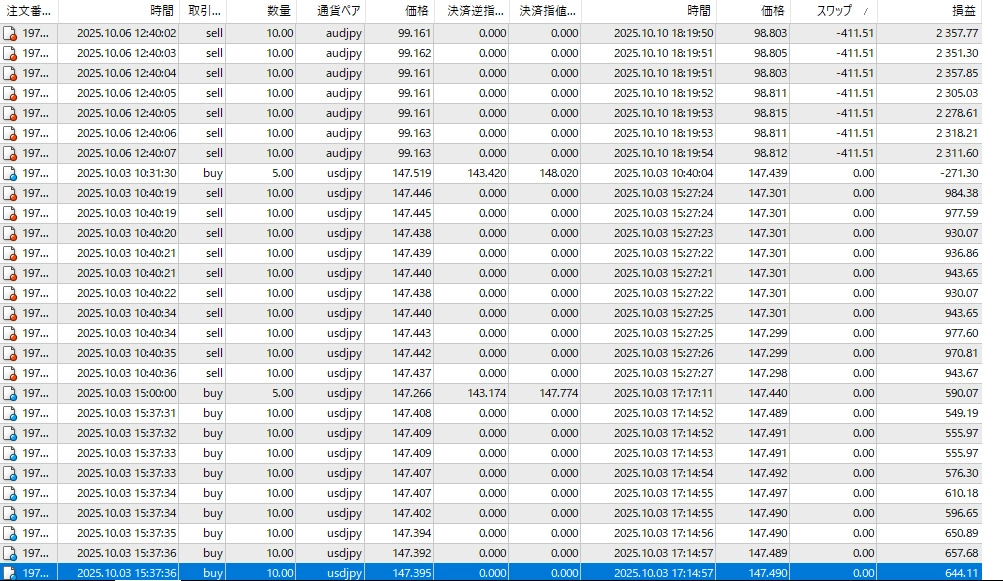Image resolution: width=1003 pixels, height=581 pixels.
Task: Sort by the 注文番 order number column header
Action: coord(29,11)
